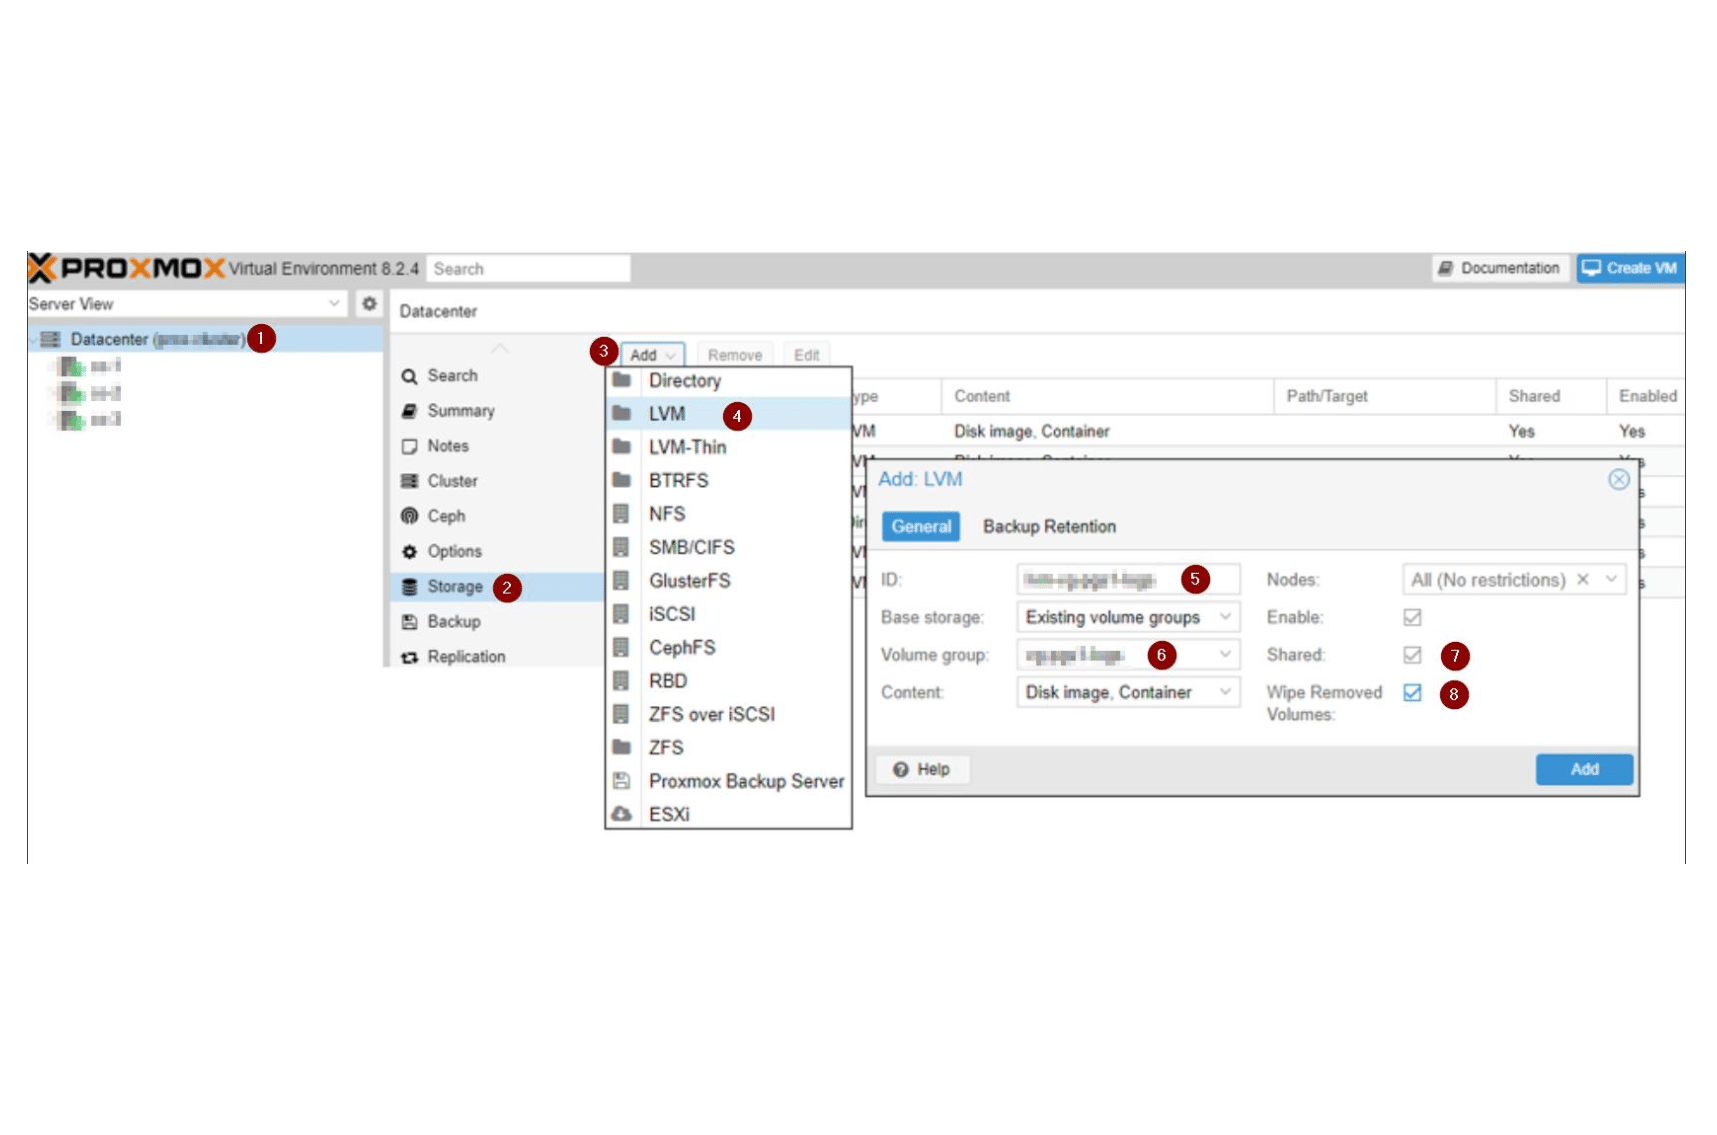Collapse the Server View dropdown
1717x1135 pixels.
point(336,303)
